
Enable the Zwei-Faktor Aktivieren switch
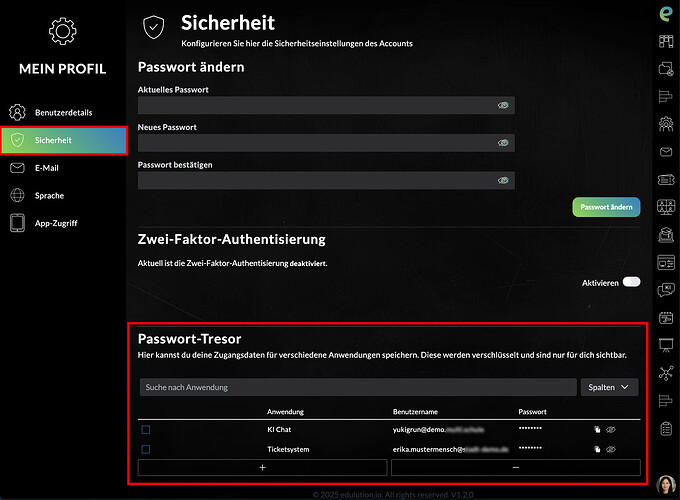631,282
